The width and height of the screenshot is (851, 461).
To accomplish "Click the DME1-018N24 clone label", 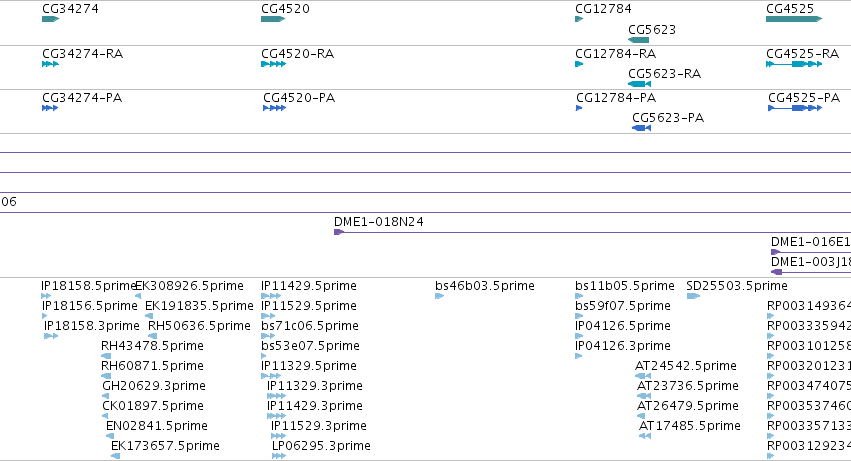I will pyautogui.click(x=379, y=222).
